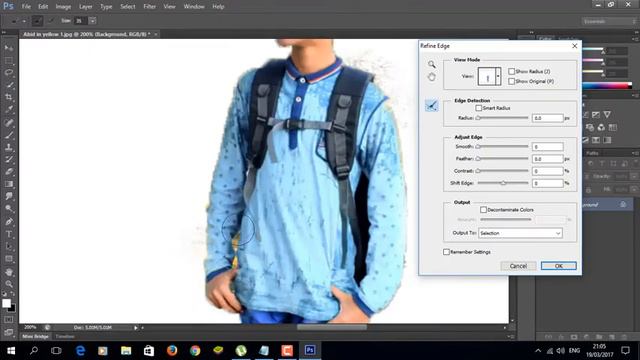Screen dimensions: 640x360
Task: Open the Mini Bridge tab
Action: pos(36,337)
